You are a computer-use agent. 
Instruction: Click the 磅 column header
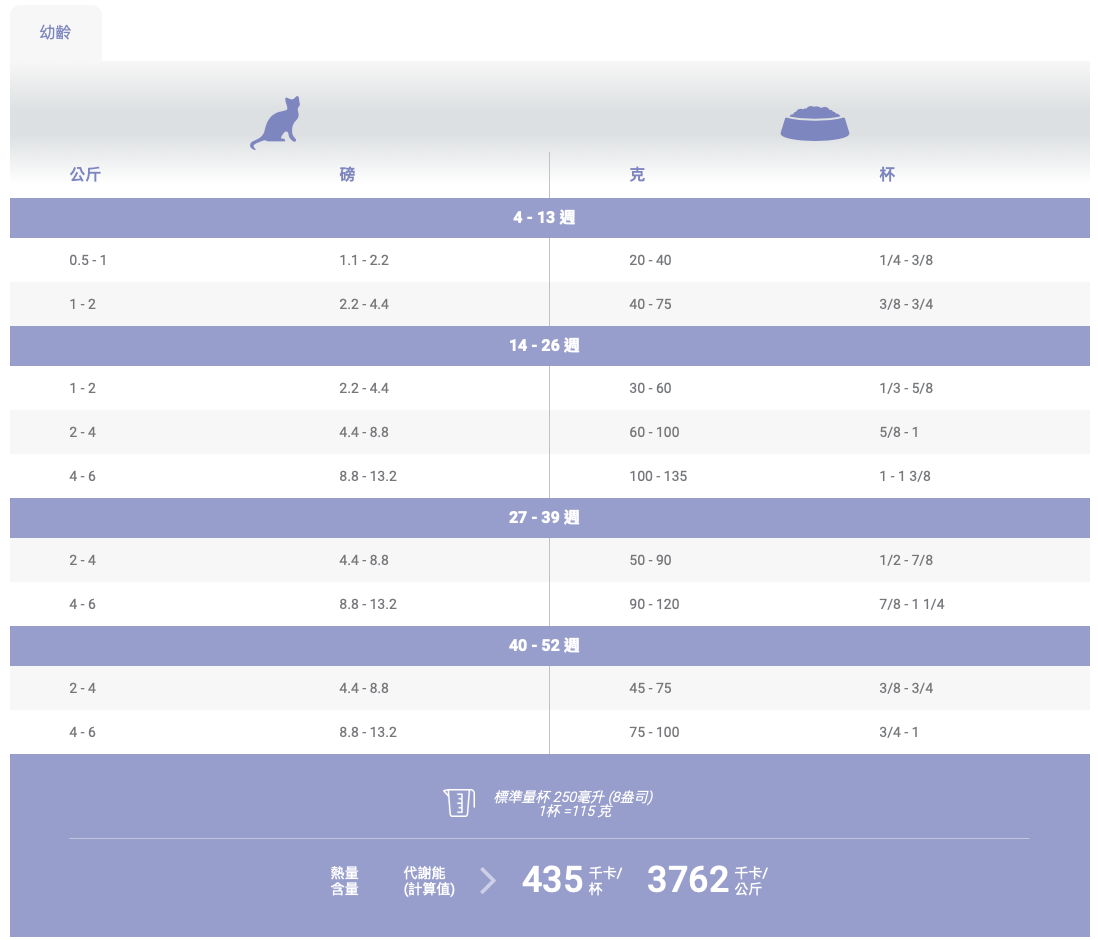tap(347, 174)
